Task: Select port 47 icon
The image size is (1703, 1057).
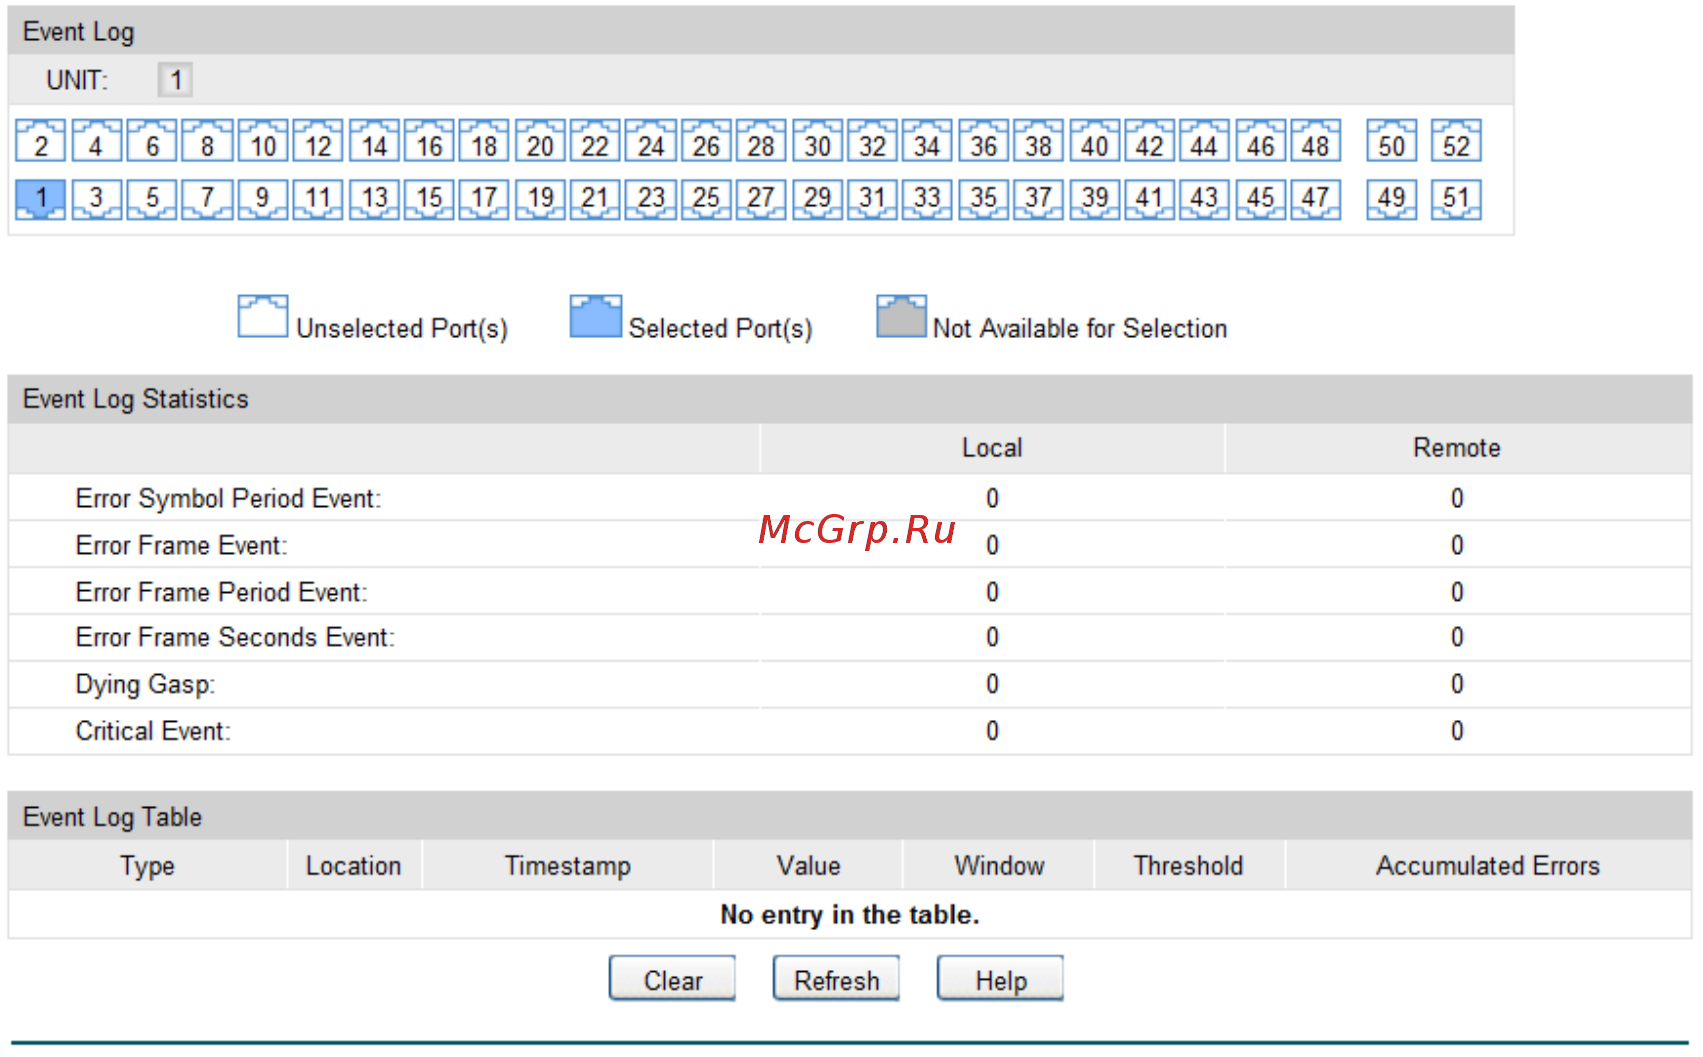Action: tap(1316, 199)
